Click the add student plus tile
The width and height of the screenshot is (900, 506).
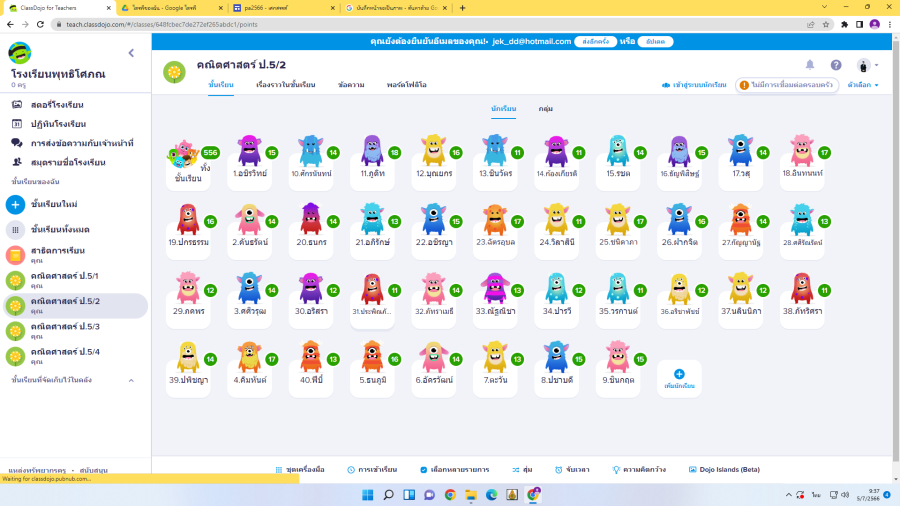tap(679, 378)
